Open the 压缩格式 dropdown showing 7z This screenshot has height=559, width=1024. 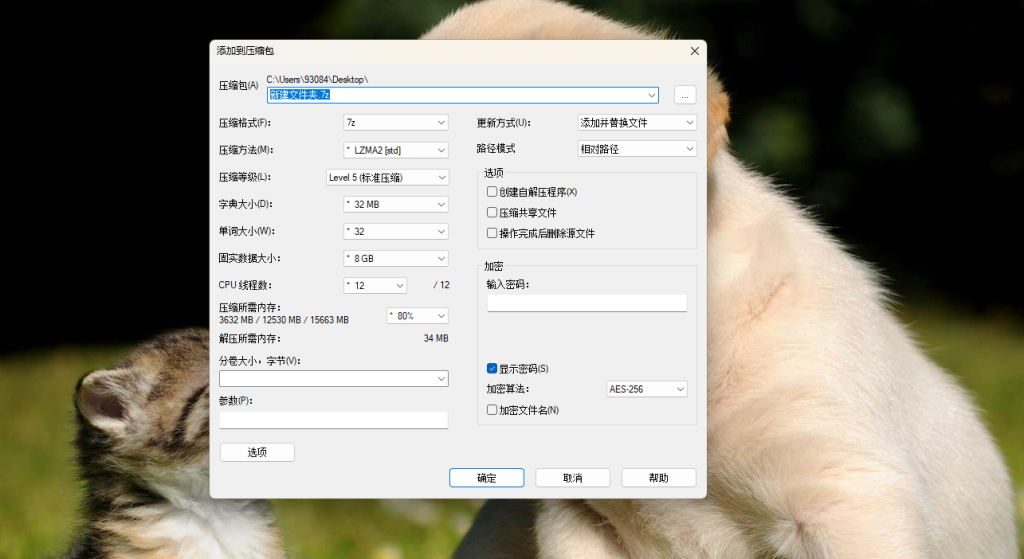click(x=396, y=123)
